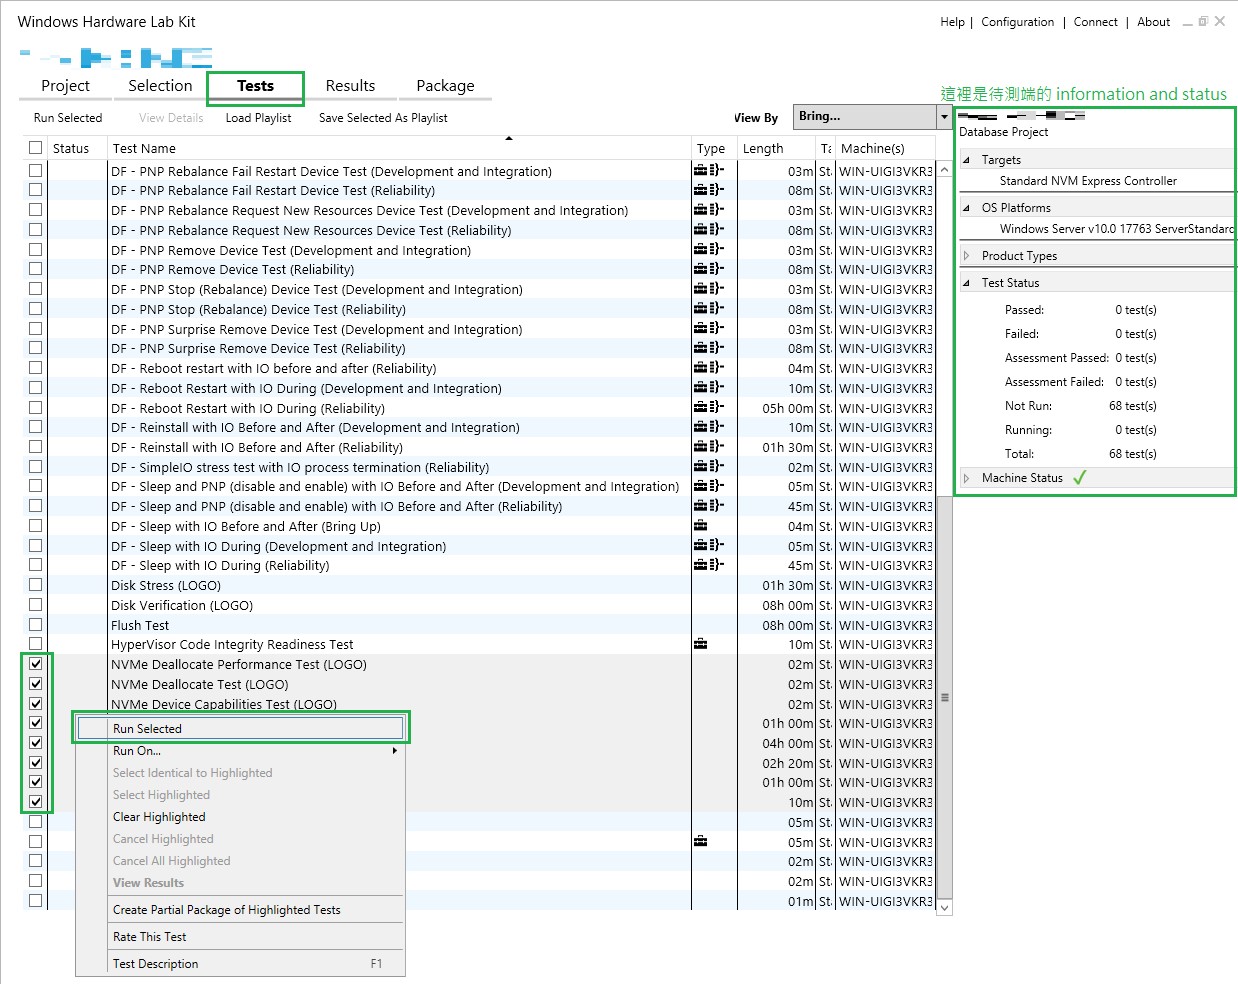Click the test list scrollbar thumb
The width and height of the screenshot is (1238, 984).
coord(944,697)
